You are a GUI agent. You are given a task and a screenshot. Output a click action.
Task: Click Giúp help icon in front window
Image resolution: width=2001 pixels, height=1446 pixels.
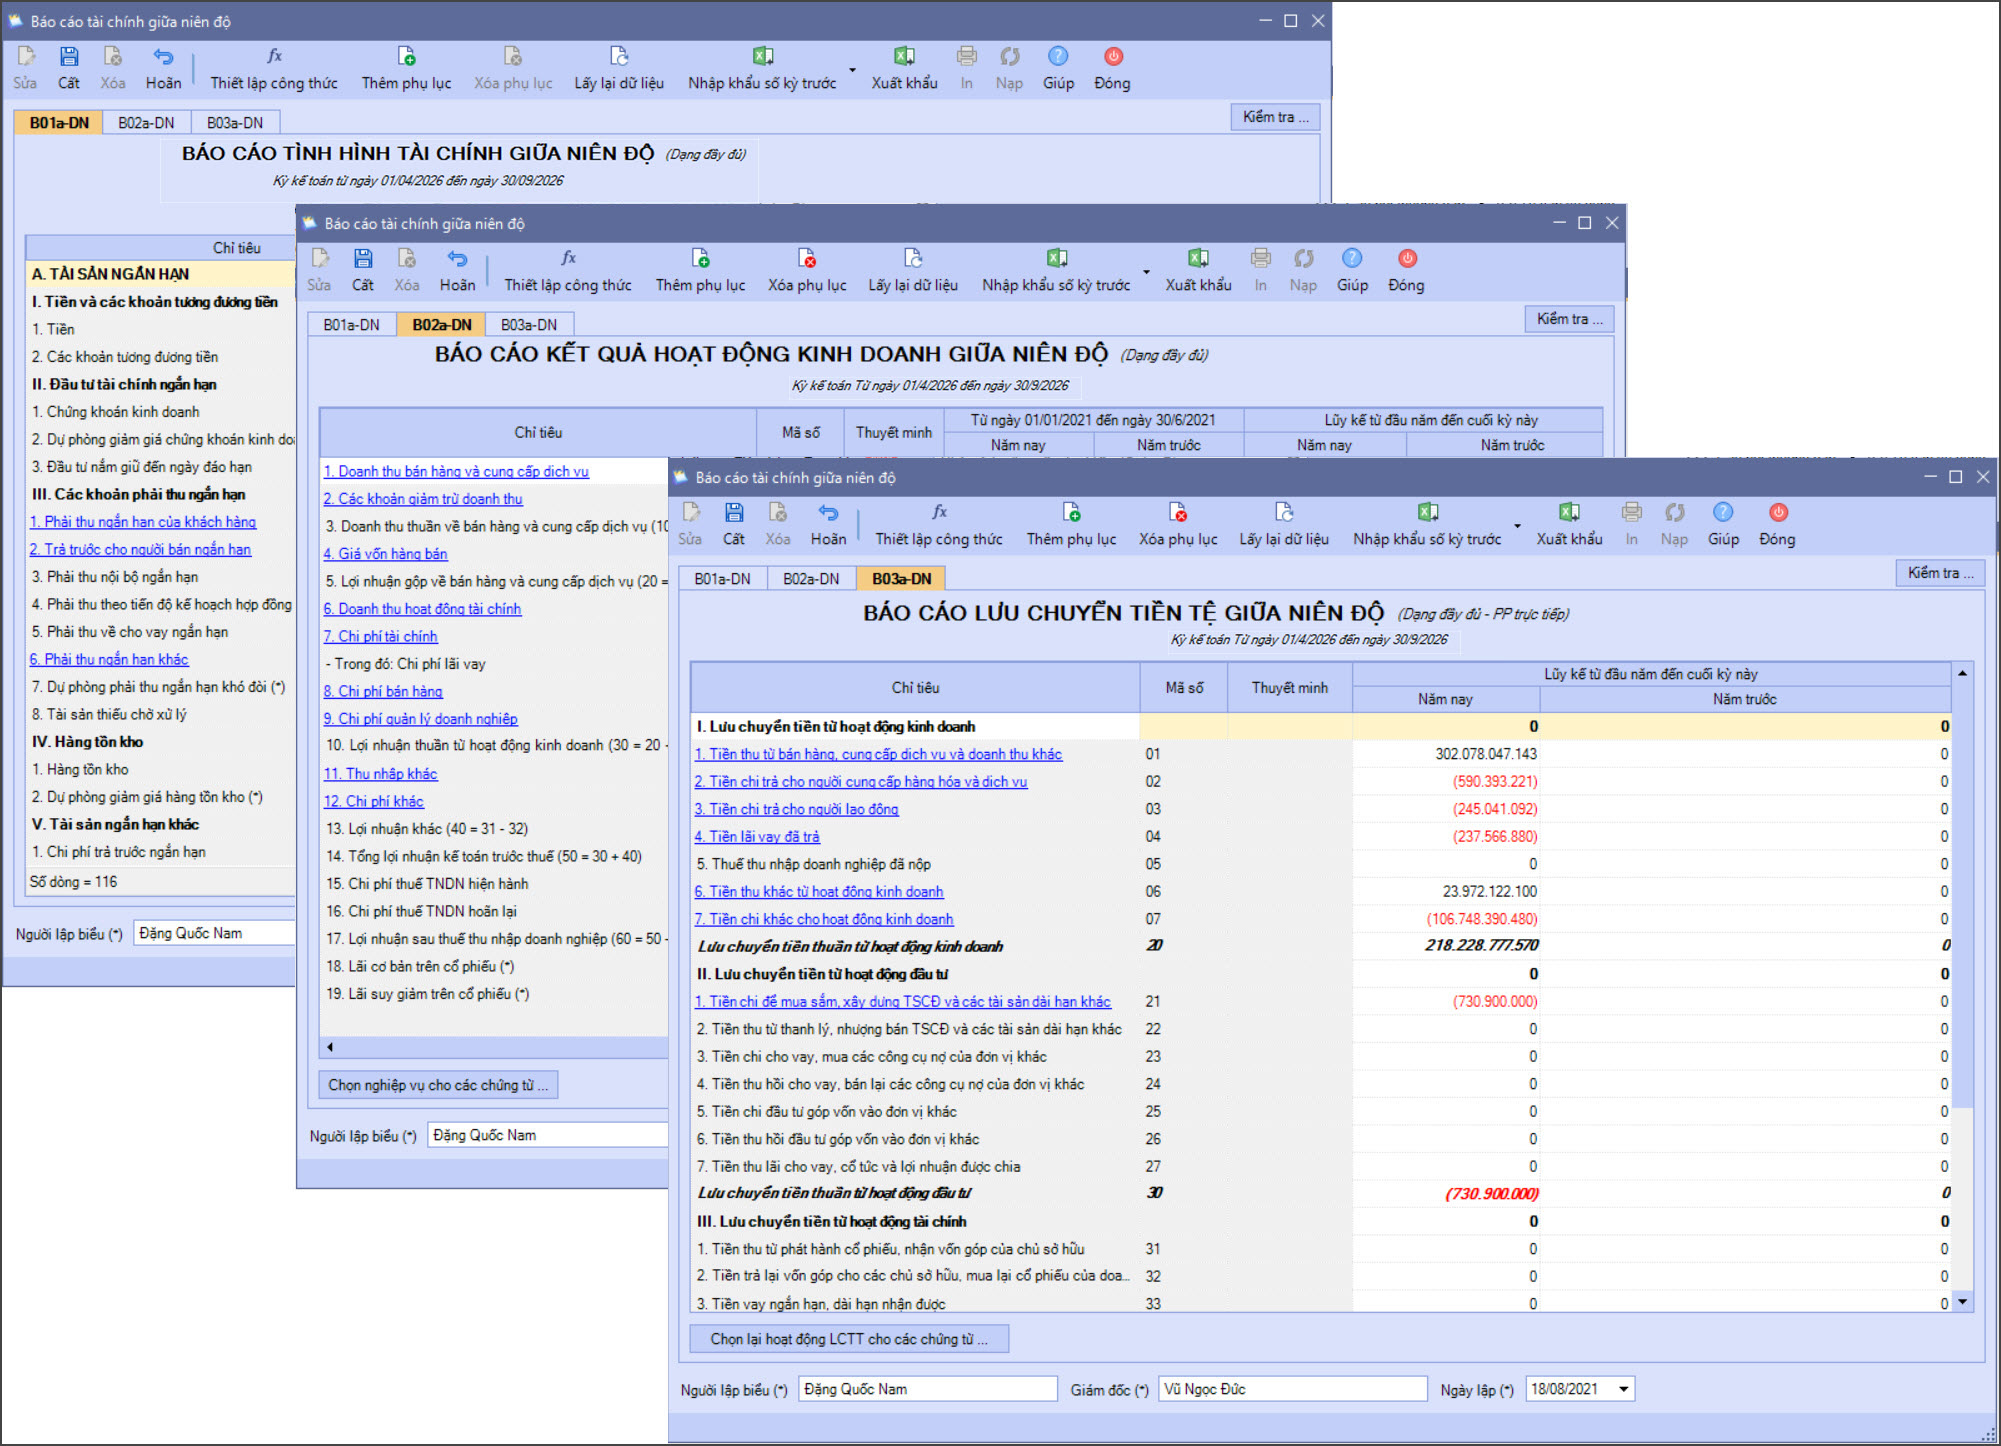click(1722, 513)
